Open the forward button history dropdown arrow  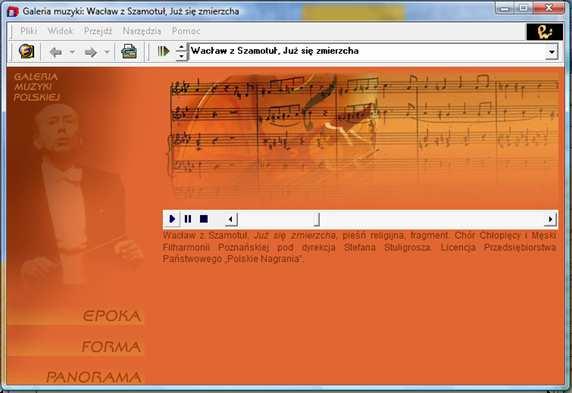coord(107,52)
